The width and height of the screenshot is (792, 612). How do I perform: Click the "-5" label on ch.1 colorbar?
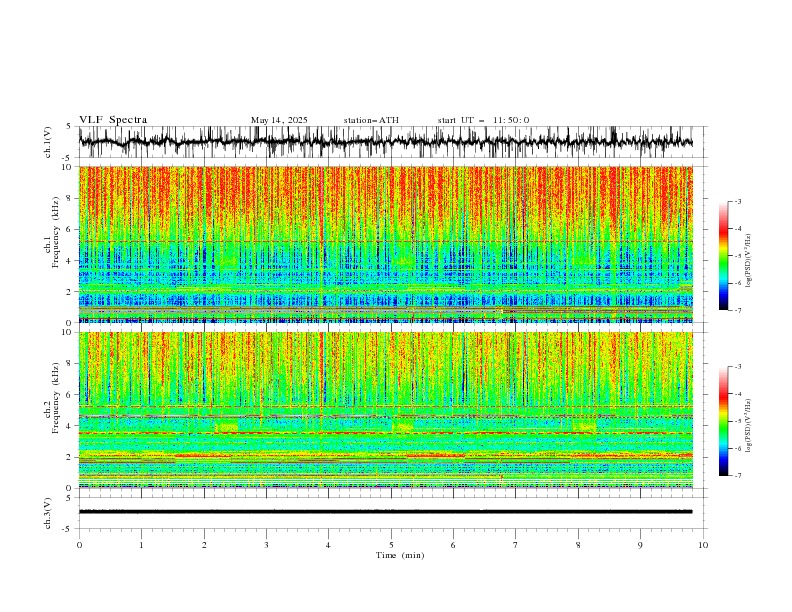click(x=738, y=256)
